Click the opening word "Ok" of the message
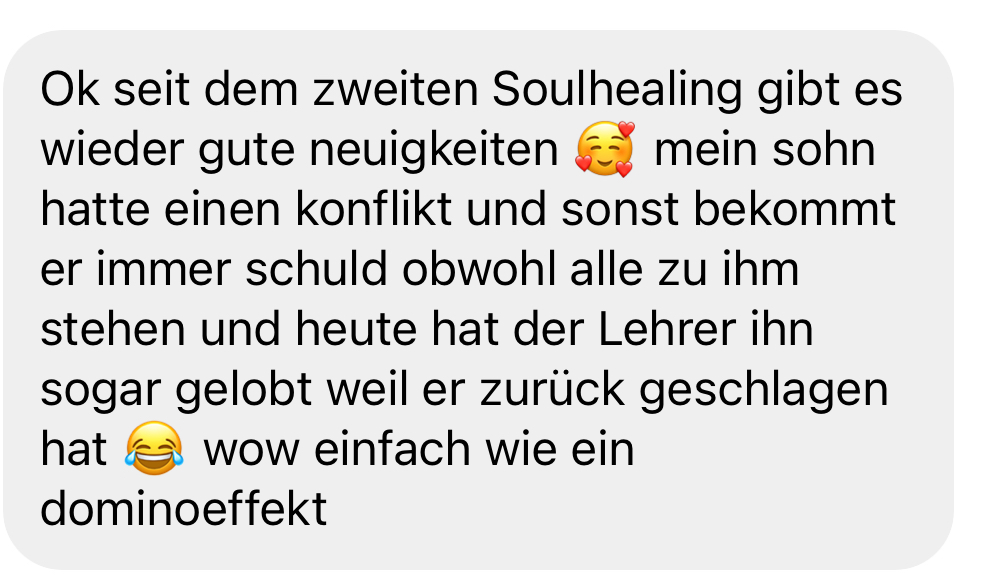995x586 pixels. [x=70, y=90]
